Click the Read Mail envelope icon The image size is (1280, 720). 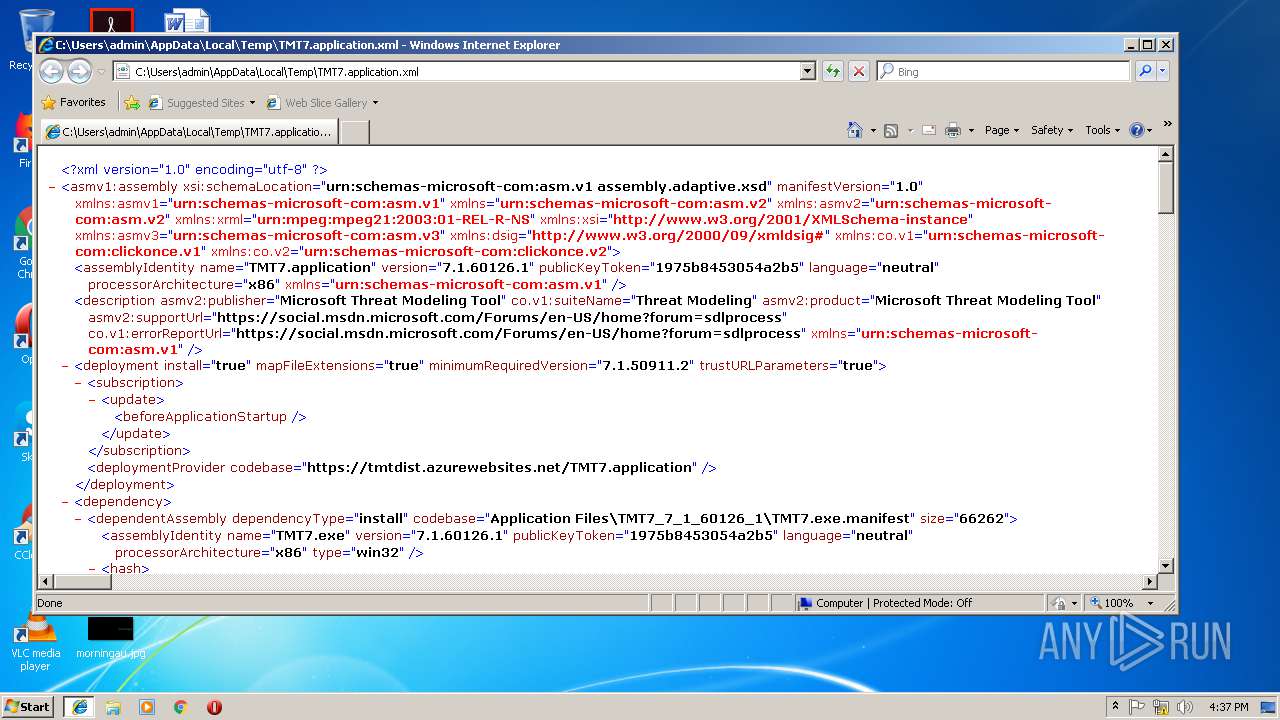pos(929,130)
